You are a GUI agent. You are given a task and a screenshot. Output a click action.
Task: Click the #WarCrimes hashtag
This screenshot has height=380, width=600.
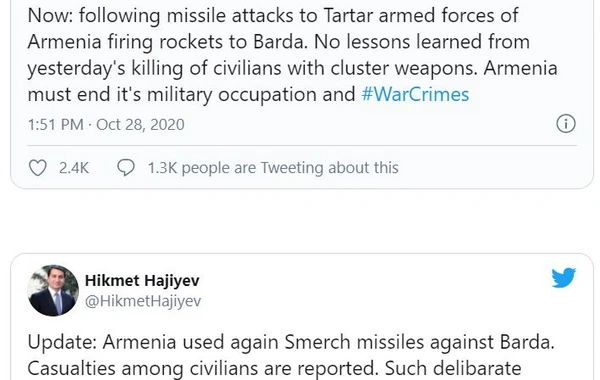click(x=415, y=95)
